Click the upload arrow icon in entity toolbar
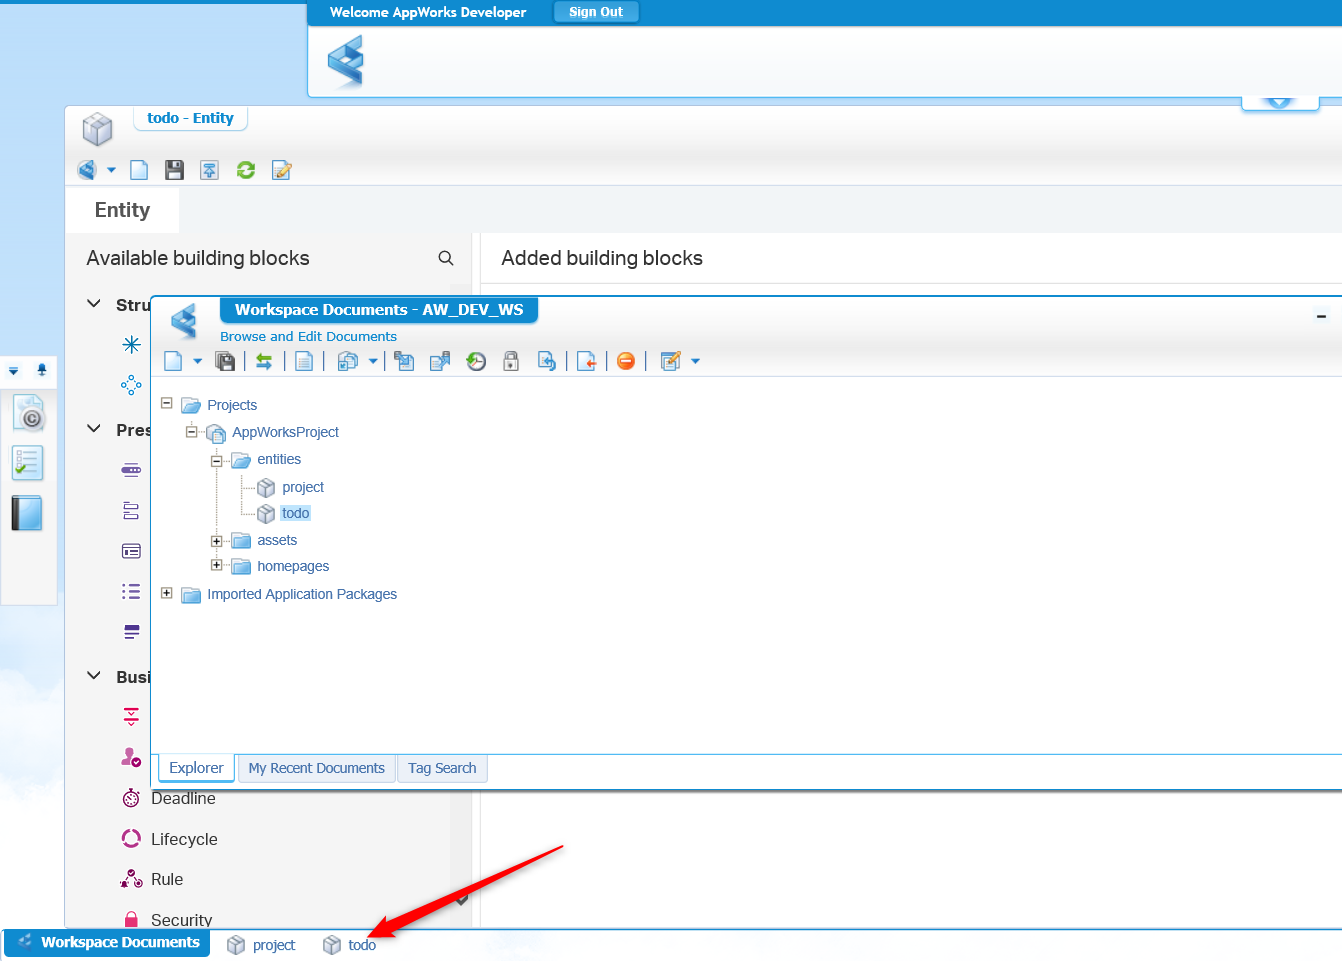Viewport: 1342px width, 961px height. [x=209, y=170]
